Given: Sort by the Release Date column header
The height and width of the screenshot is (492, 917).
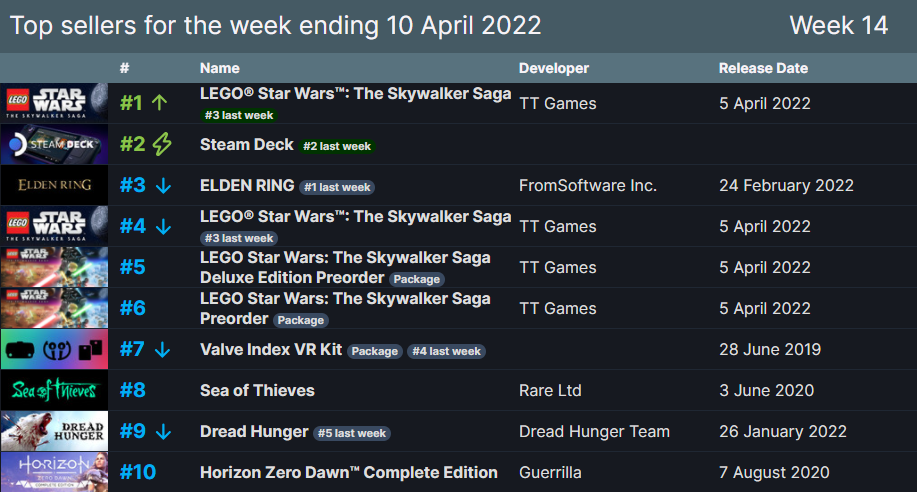Looking at the screenshot, I should pos(763,68).
